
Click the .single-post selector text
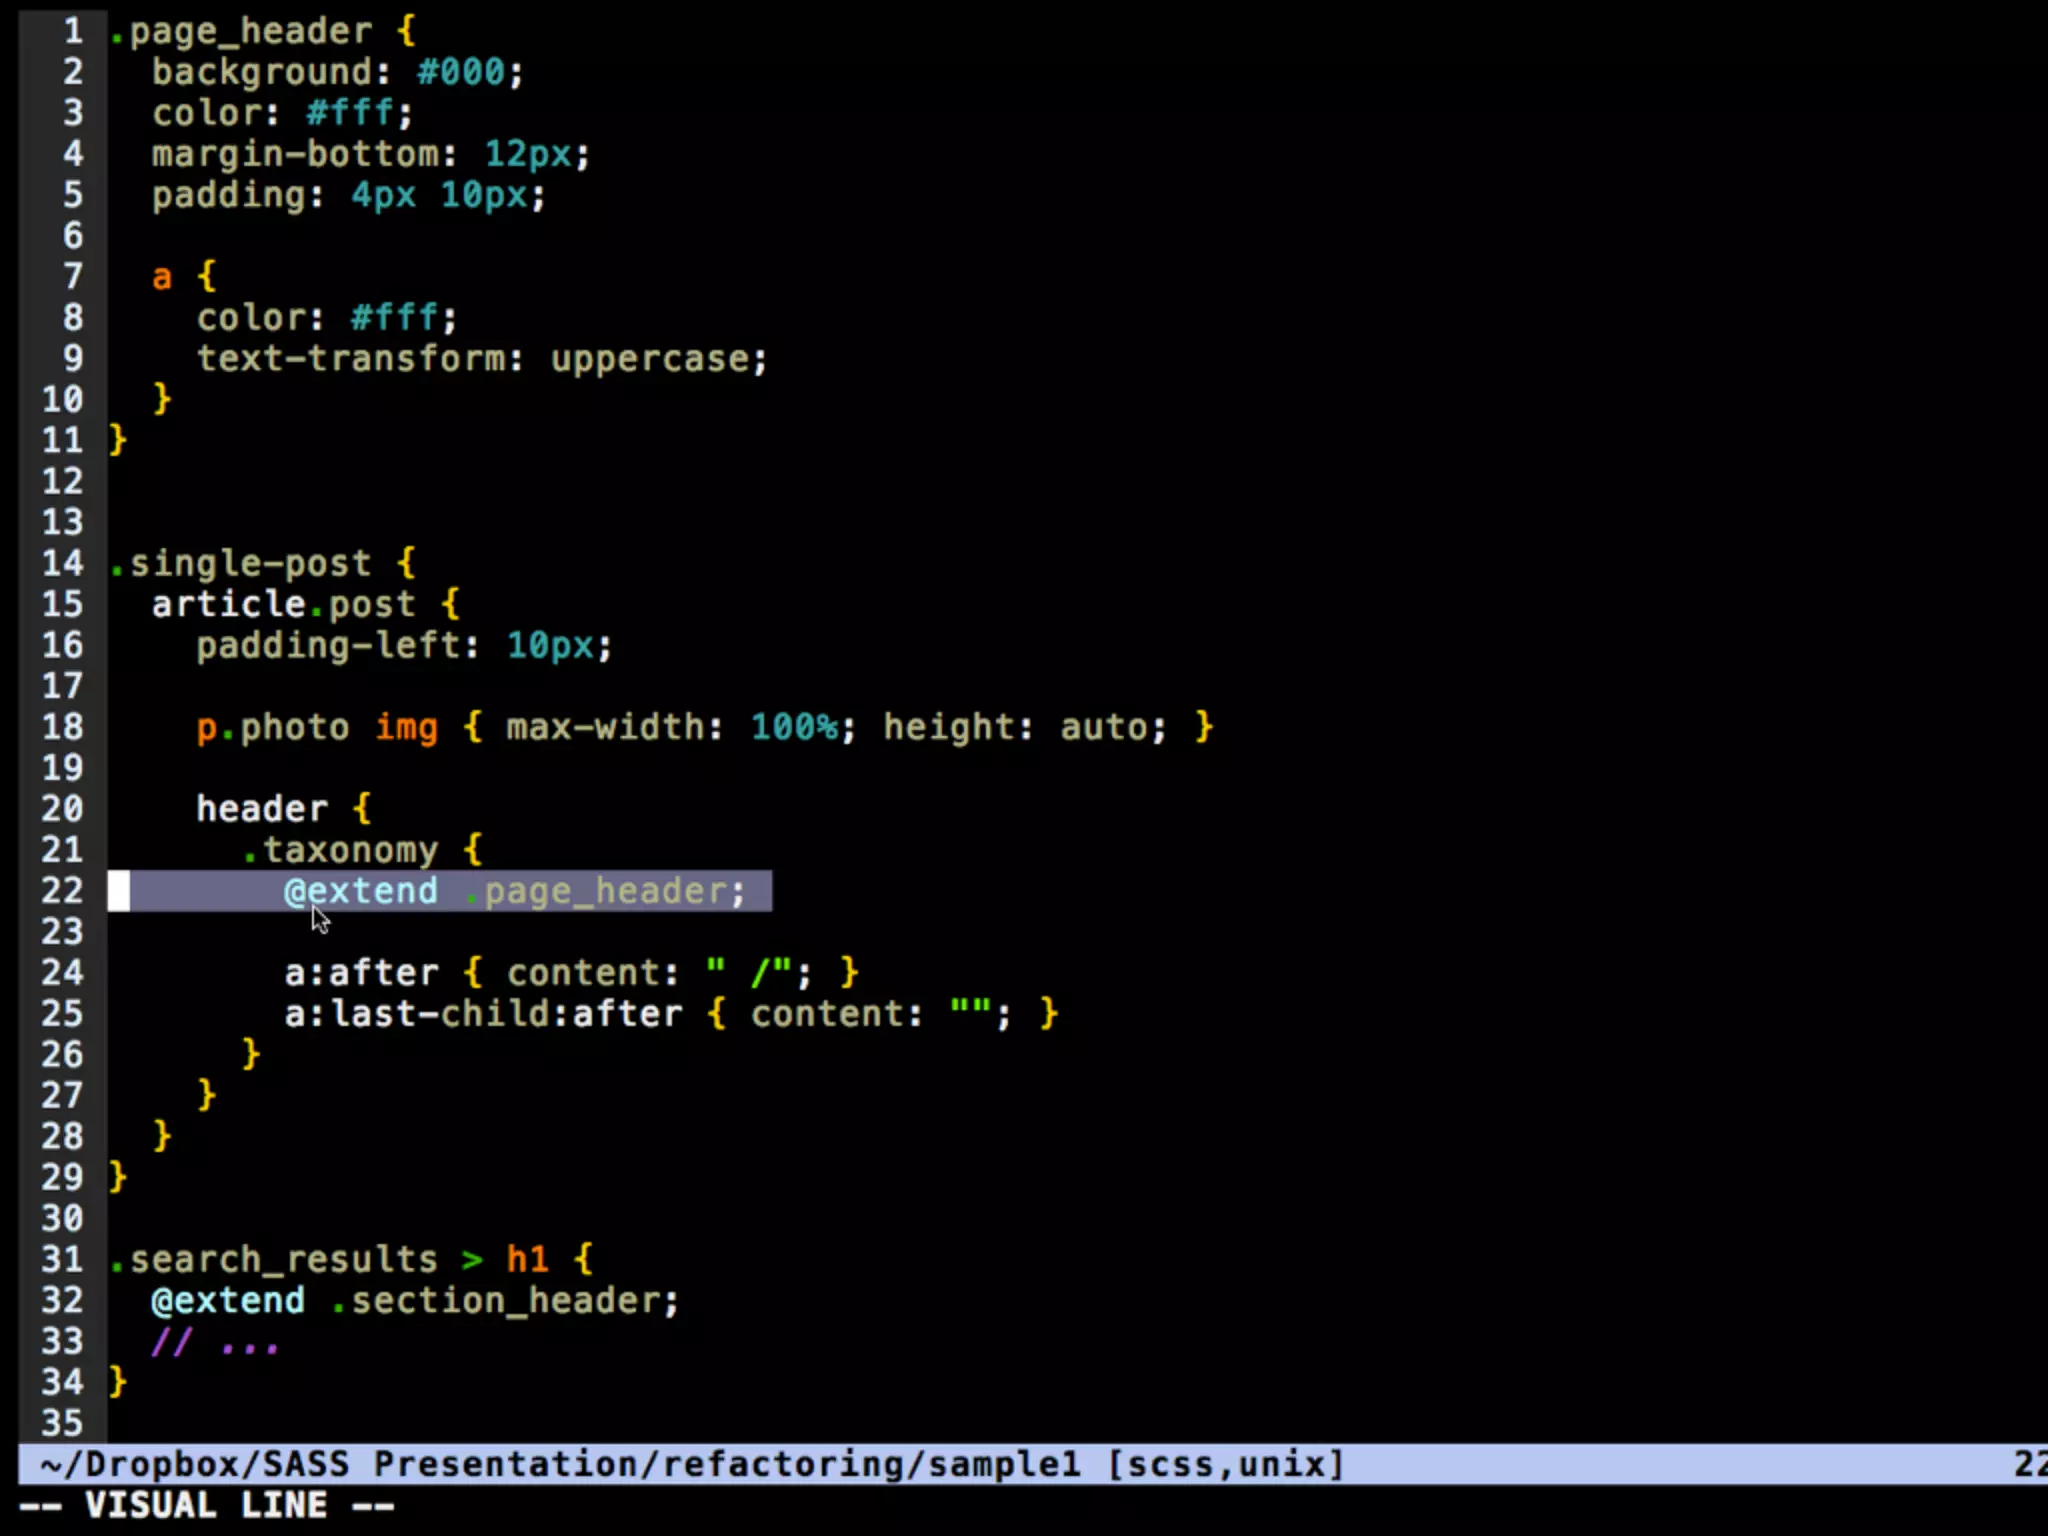tap(240, 563)
